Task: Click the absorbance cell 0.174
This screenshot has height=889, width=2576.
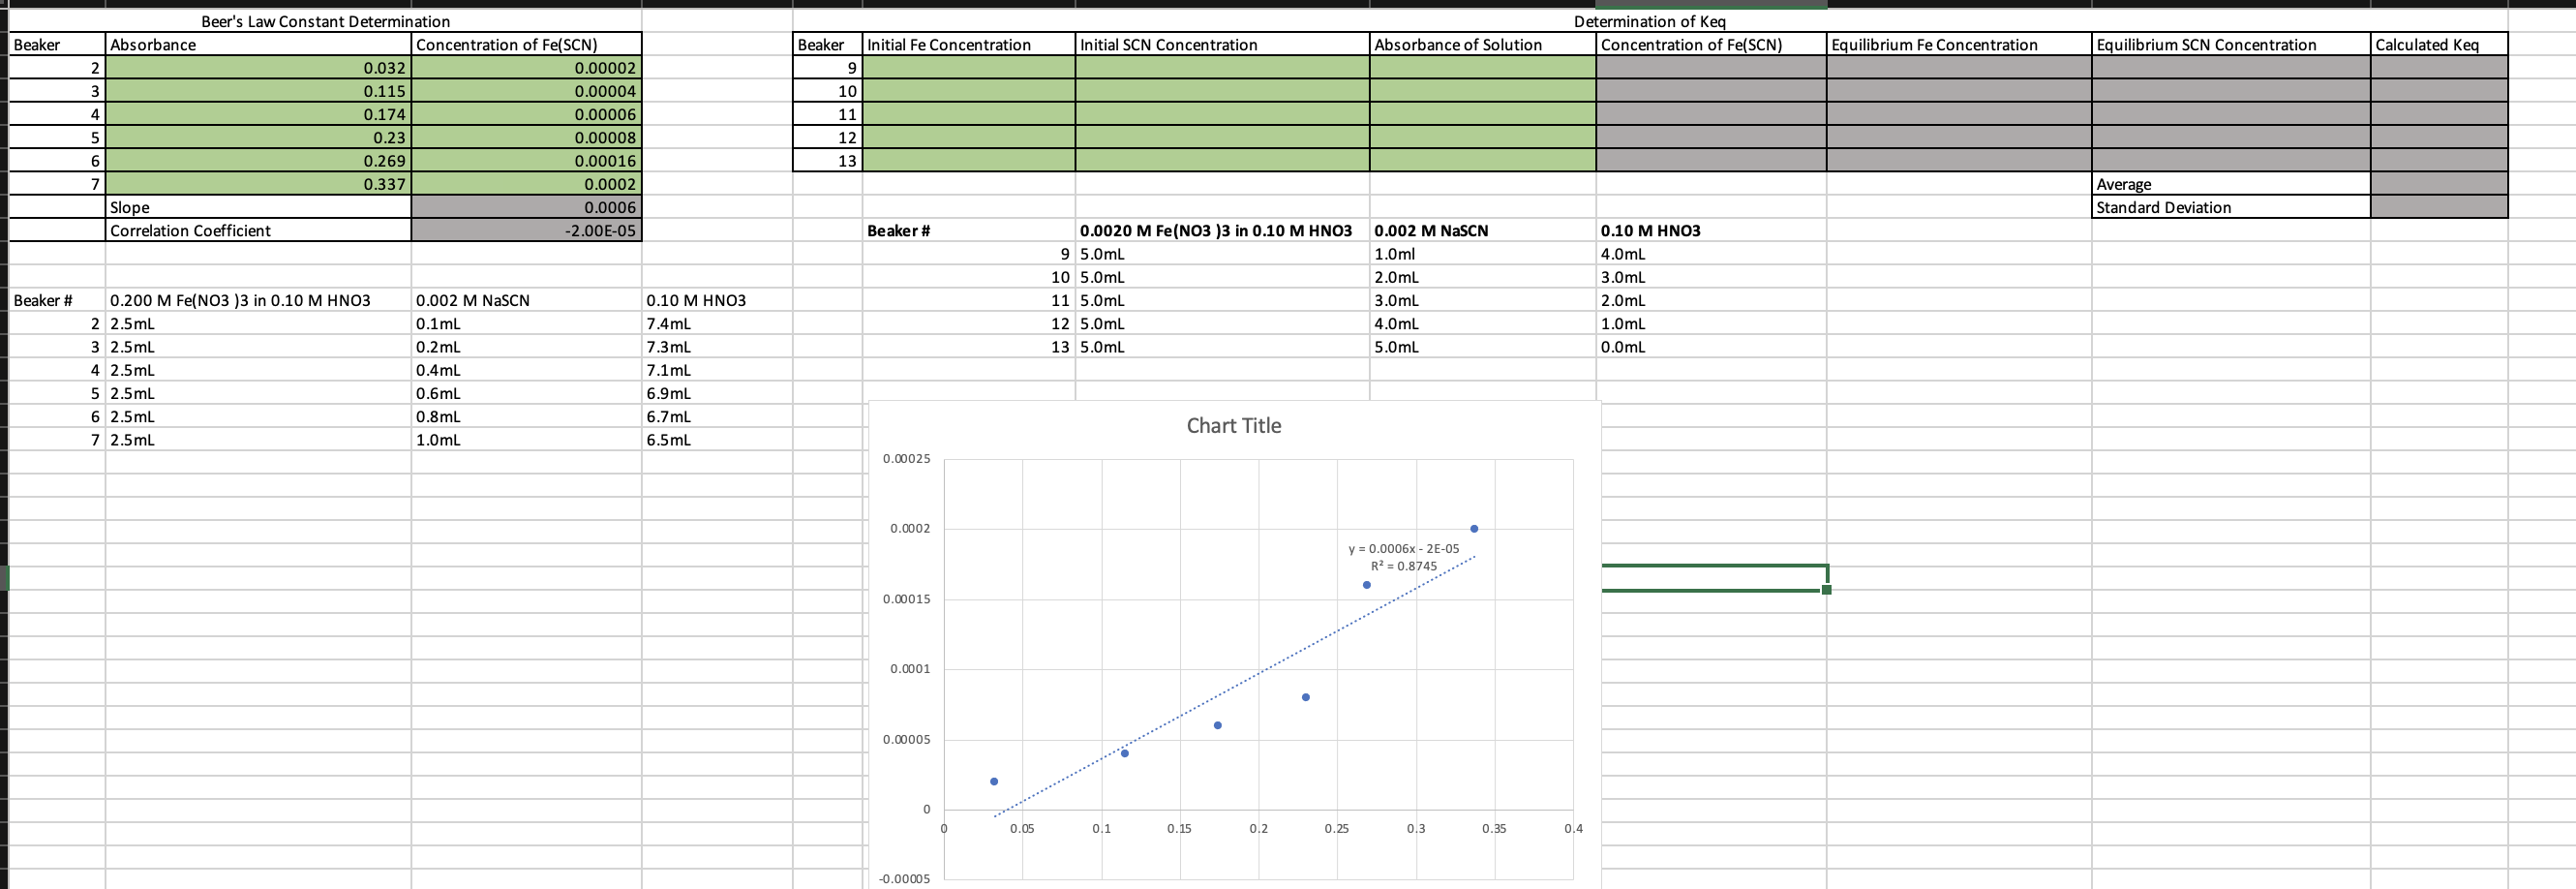Action: [x=258, y=114]
